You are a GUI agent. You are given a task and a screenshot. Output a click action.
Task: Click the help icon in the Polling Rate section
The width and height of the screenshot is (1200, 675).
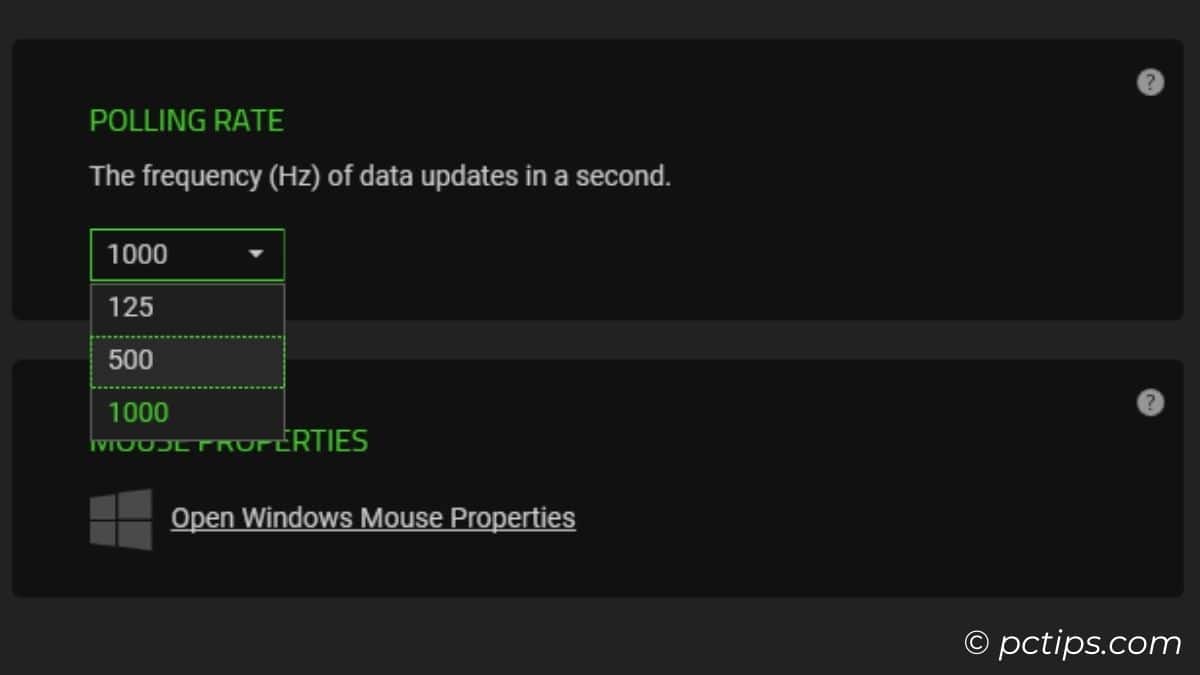pos(1151,82)
